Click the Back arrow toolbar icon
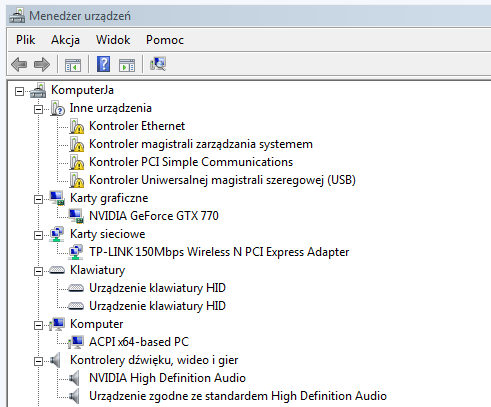This screenshot has height=407, width=491. tap(19, 64)
